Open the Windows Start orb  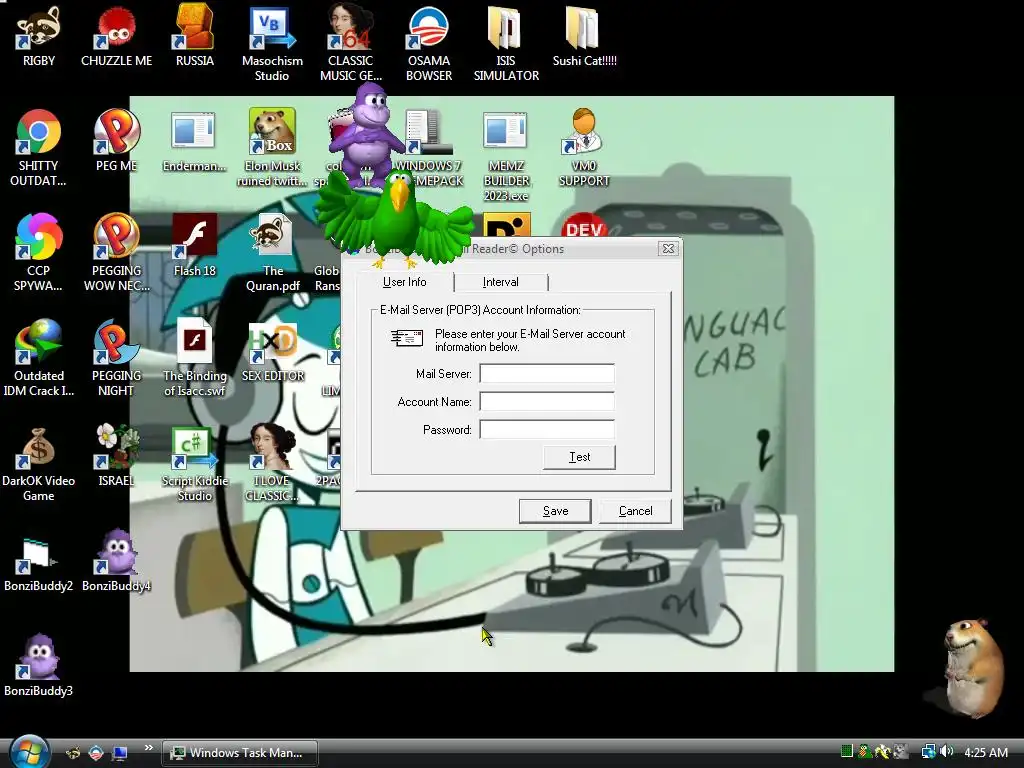point(30,752)
